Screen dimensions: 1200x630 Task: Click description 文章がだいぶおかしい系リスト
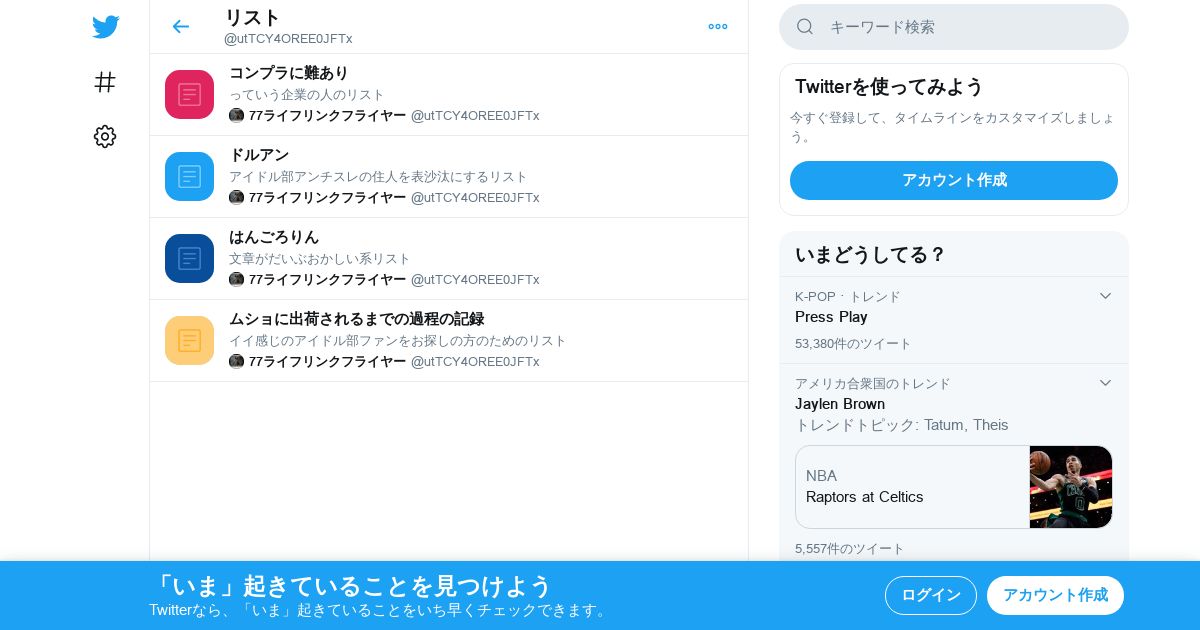(x=320, y=259)
